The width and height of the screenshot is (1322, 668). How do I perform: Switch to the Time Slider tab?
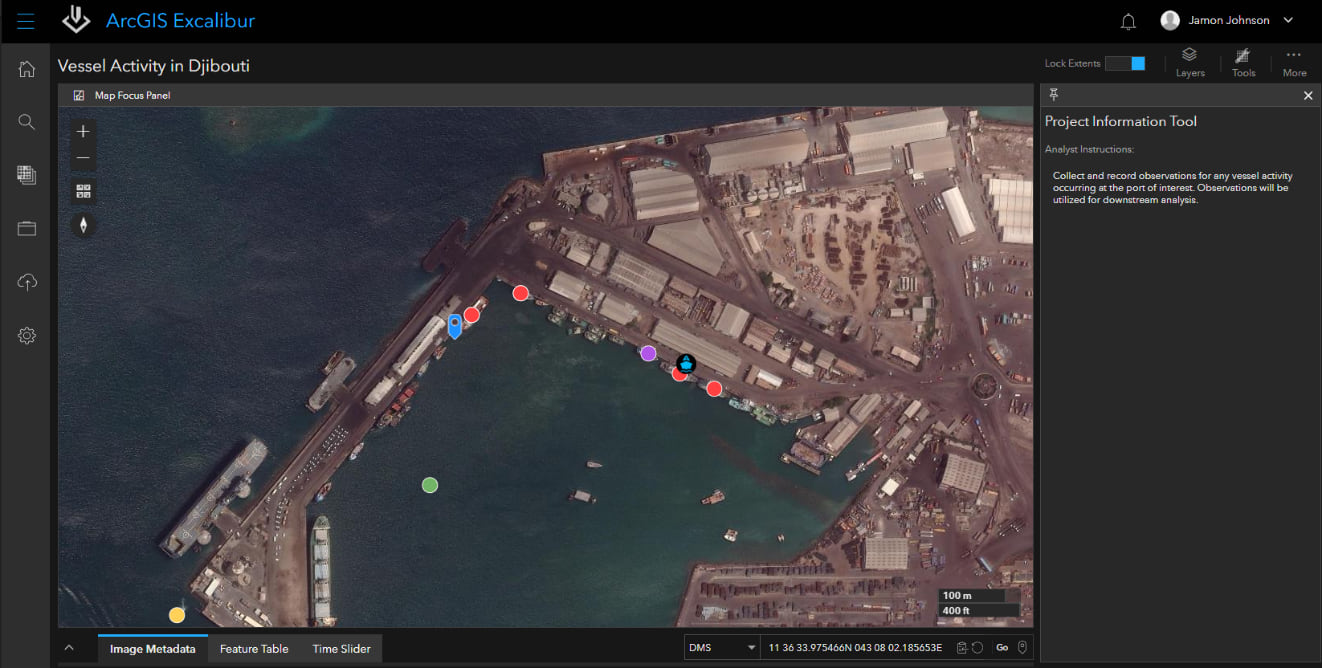click(x=341, y=649)
